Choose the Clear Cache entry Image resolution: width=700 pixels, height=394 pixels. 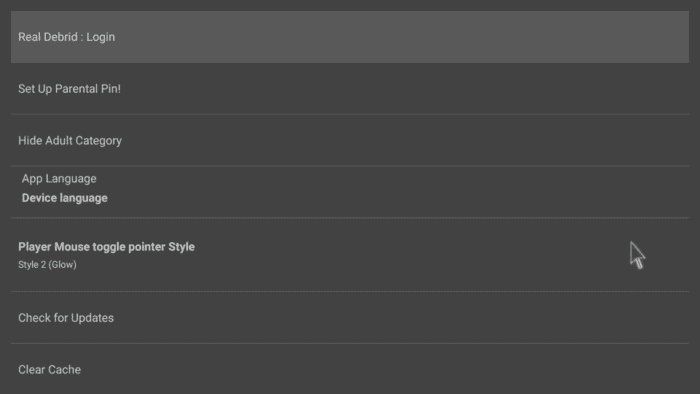[350, 369]
